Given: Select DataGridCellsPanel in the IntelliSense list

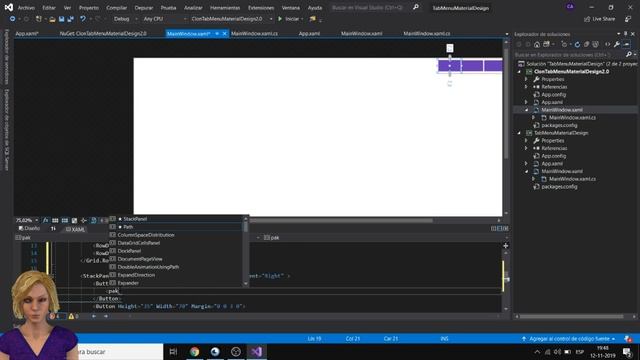Looking at the screenshot, I should (x=139, y=243).
